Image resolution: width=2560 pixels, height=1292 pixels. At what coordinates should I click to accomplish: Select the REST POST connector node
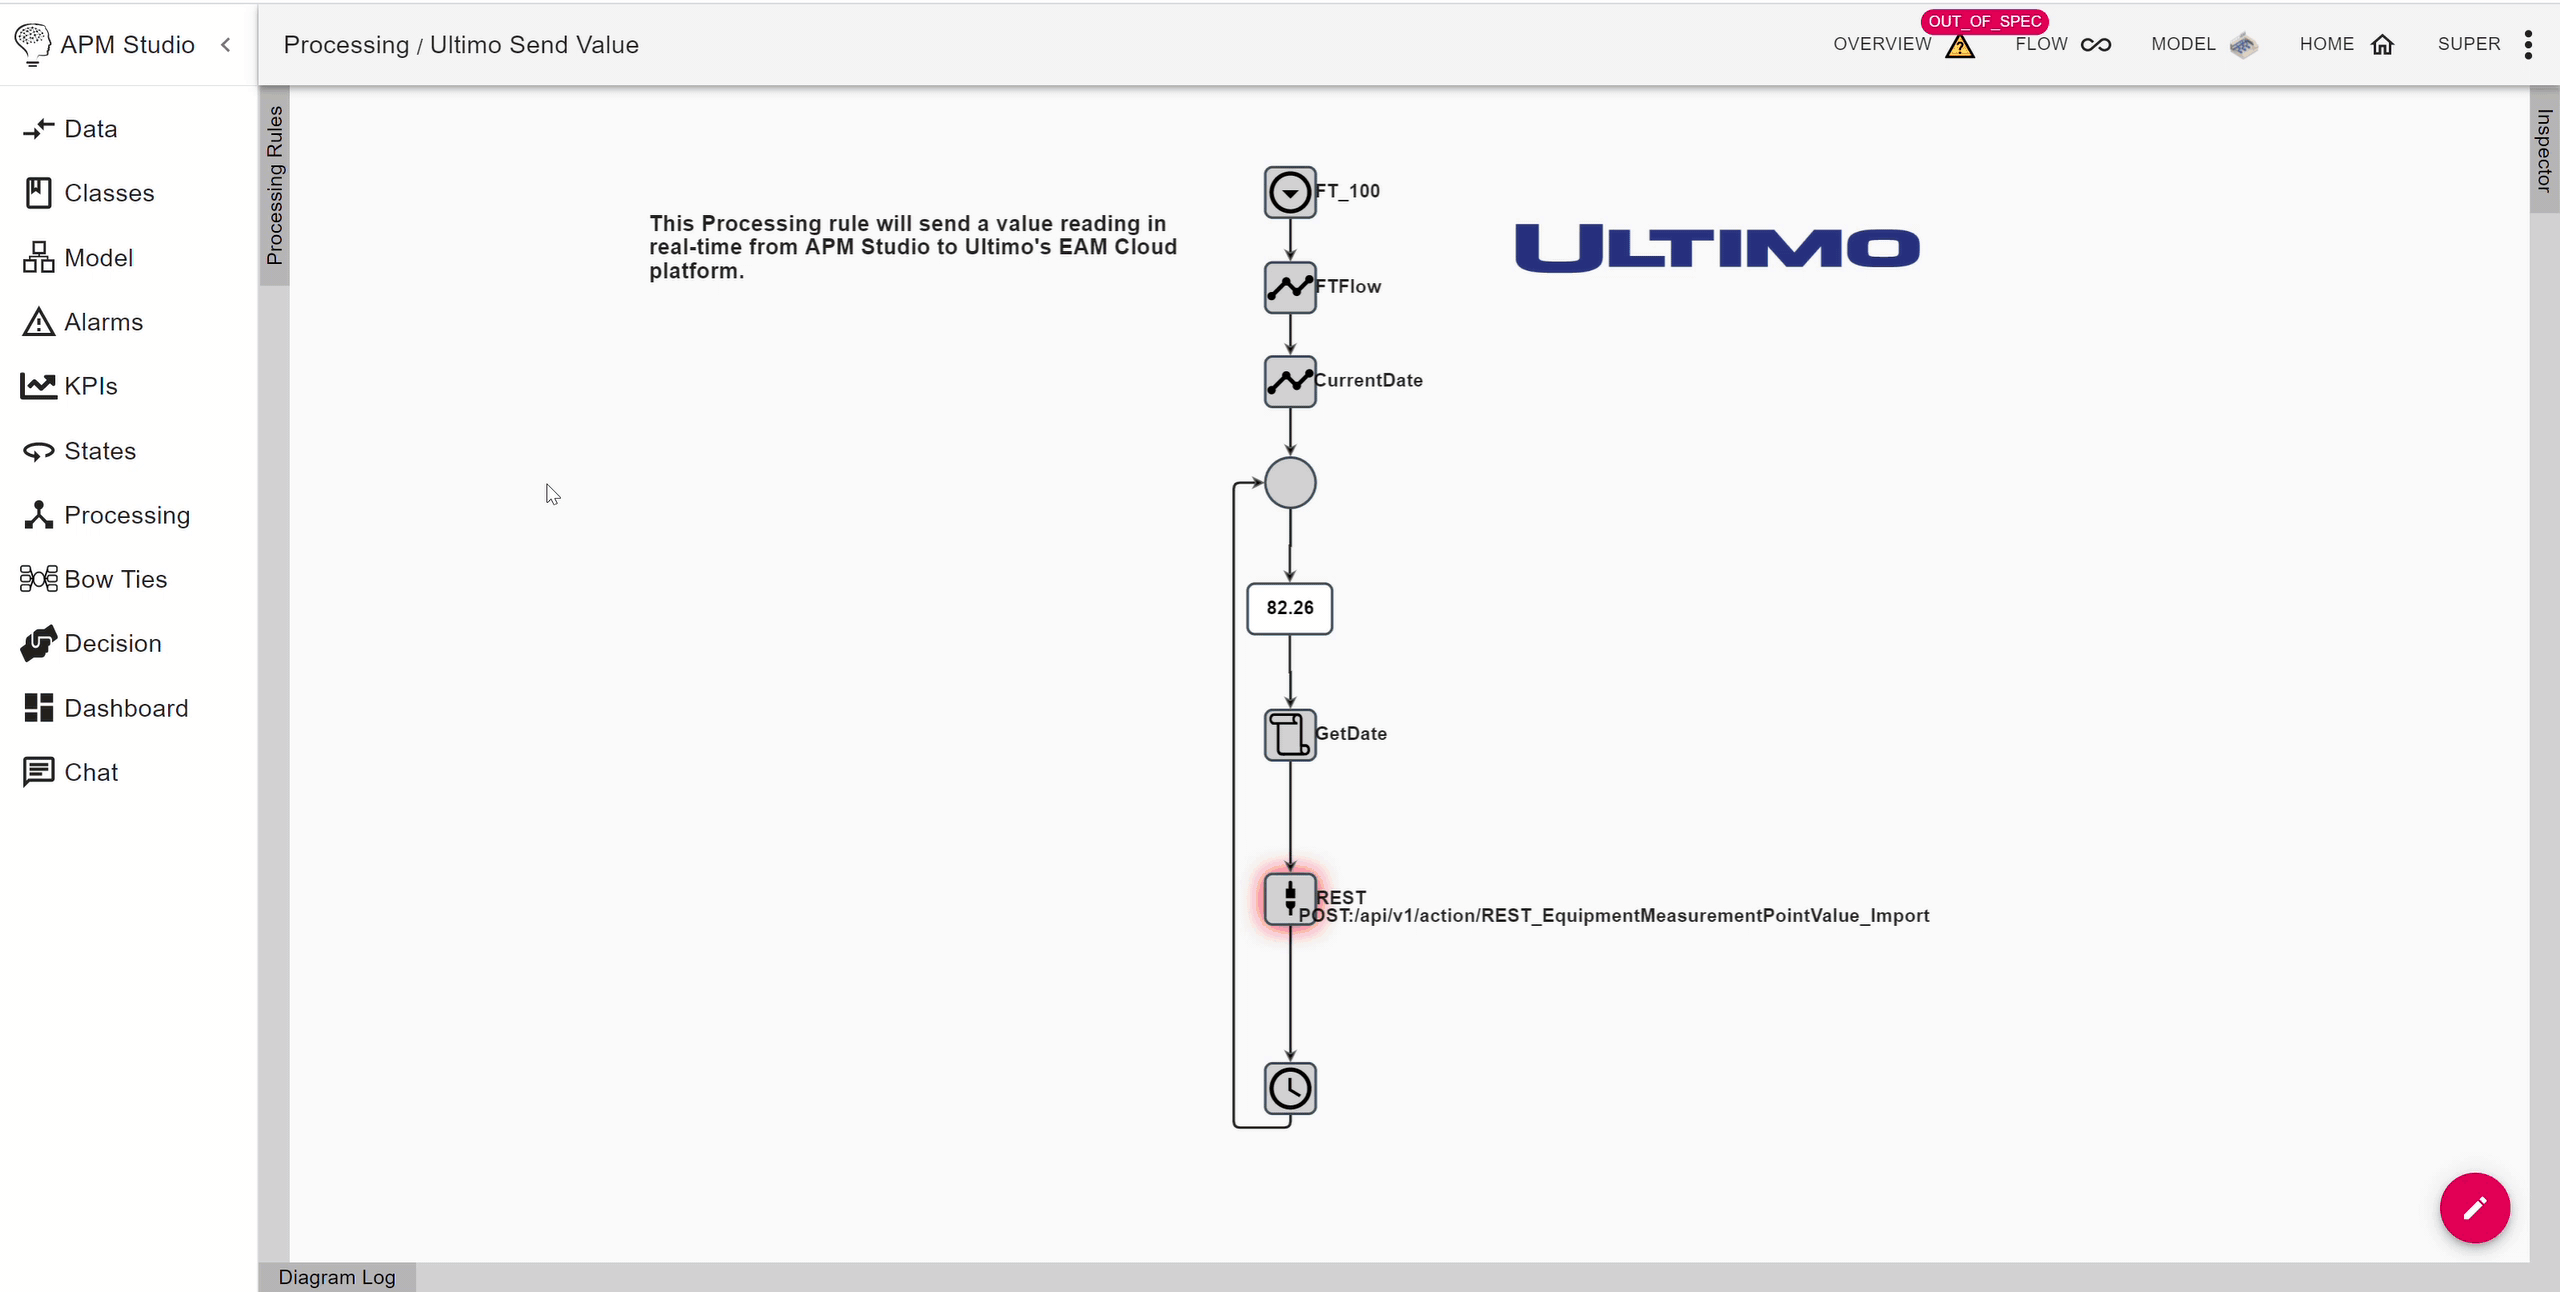1290,899
